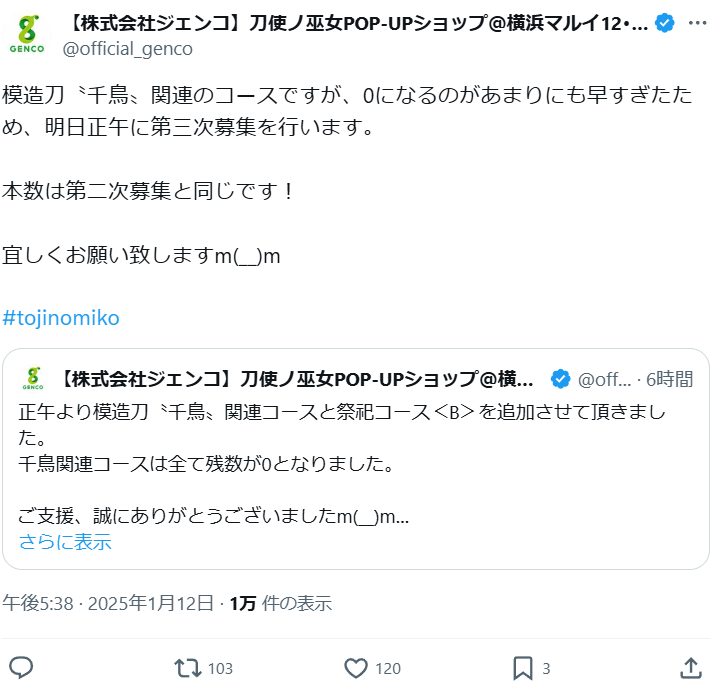
Task: Click the blue verified badge beside the main author name
Action: 664,23
